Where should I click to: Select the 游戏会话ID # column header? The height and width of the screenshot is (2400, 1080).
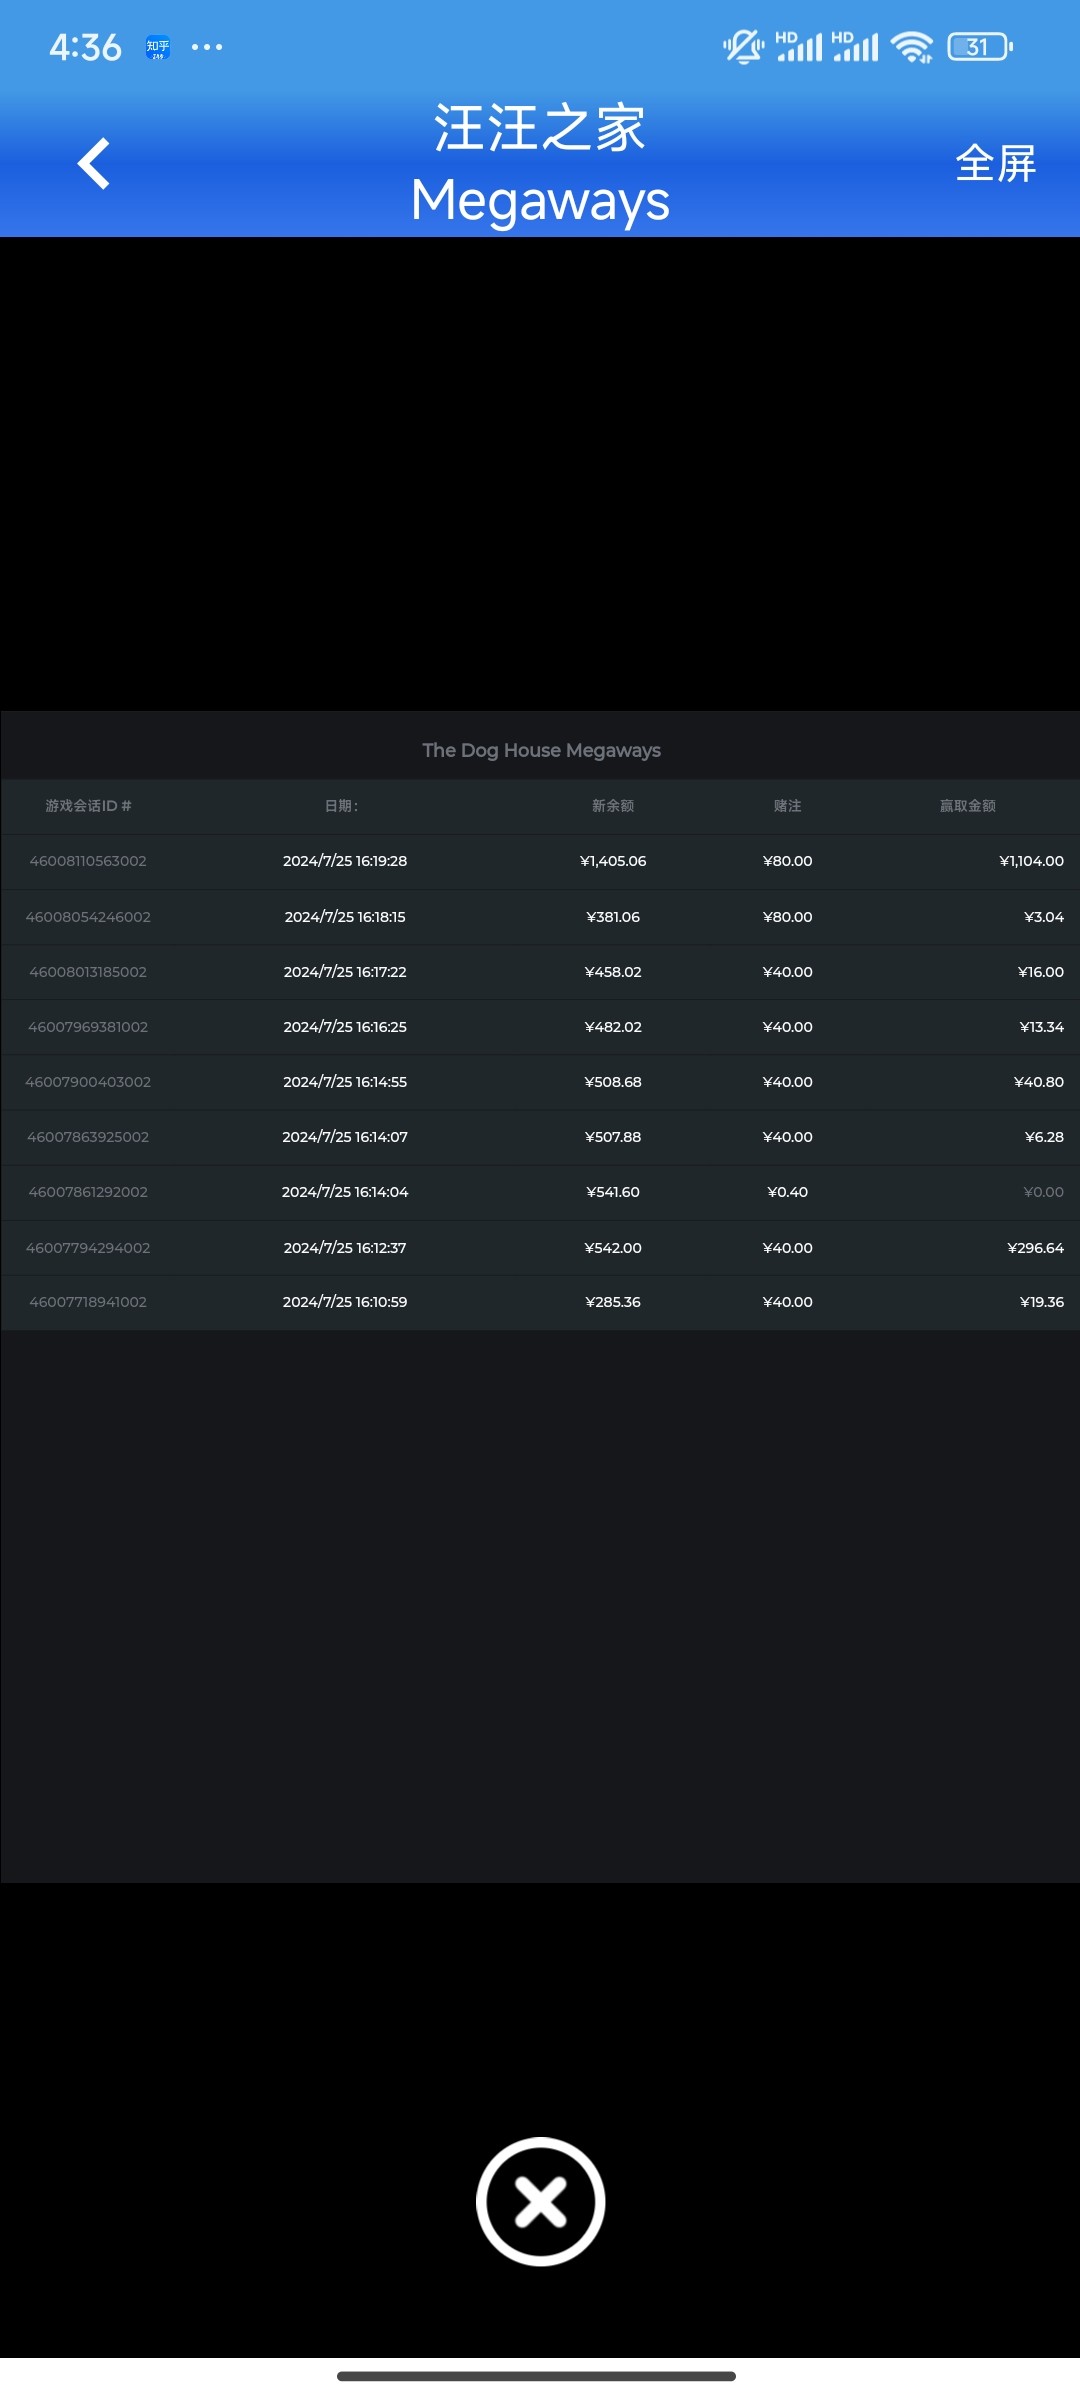pyautogui.click(x=88, y=806)
